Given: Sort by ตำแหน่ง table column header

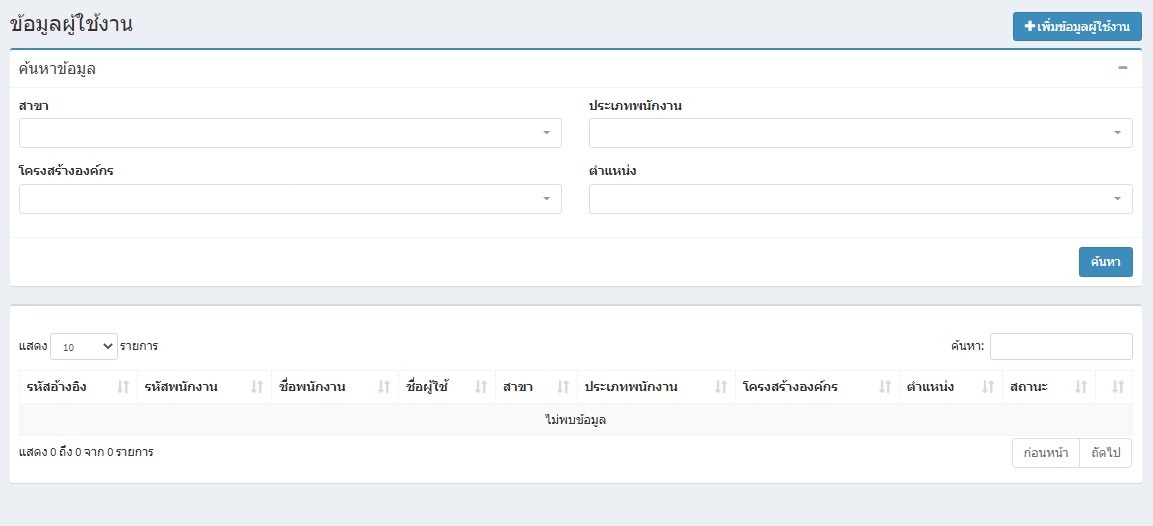Looking at the screenshot, I should pyautogui.click(x=951, y=387).
